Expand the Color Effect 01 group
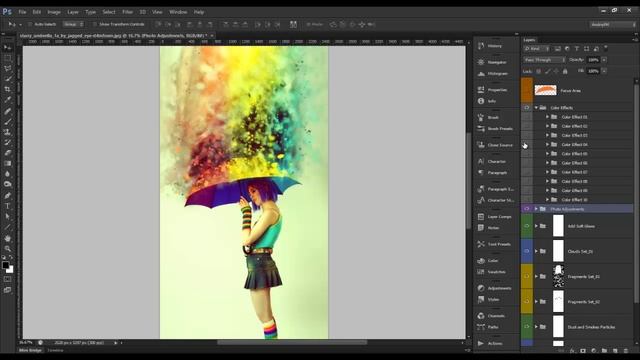Image resolution: width=640 pixels, height=360 pixels. [547, 117]
